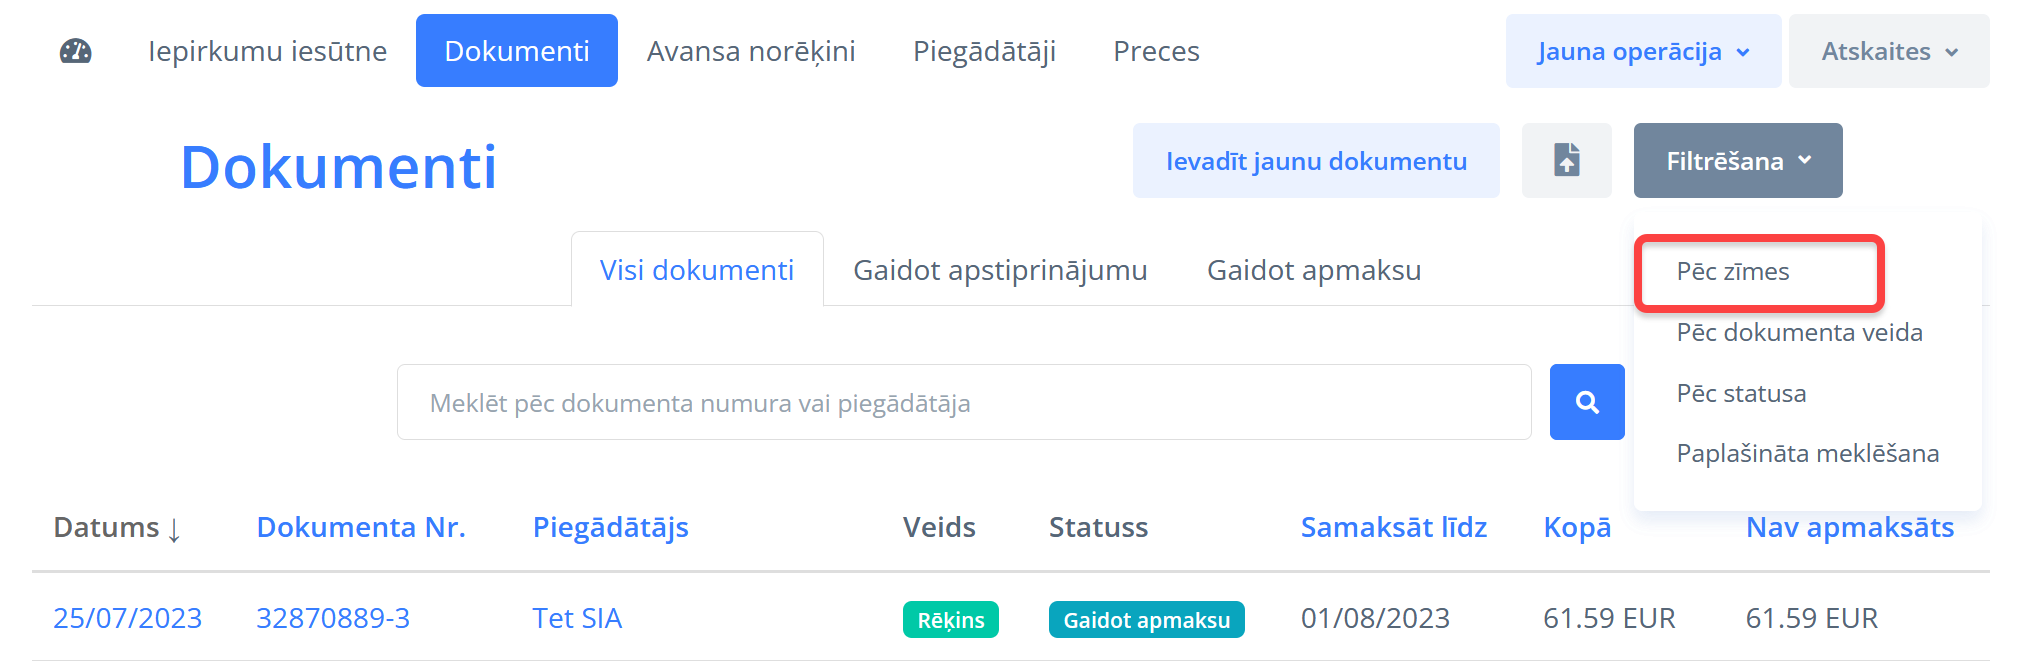Switch to Gaidot apmaksu tab
The width and height of the screenshot is (2038, 662).
pyautogui.click(x=1313, y=270)
